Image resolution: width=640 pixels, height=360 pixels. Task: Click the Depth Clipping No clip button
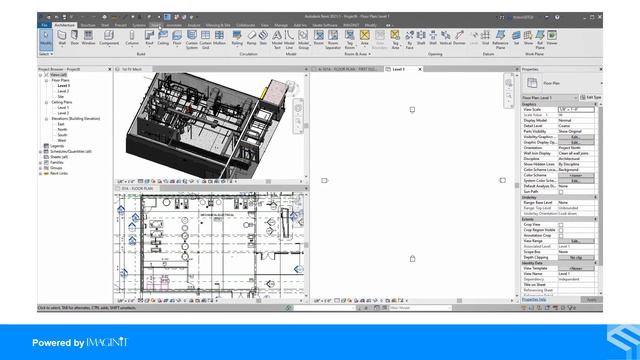pos(576,258)
